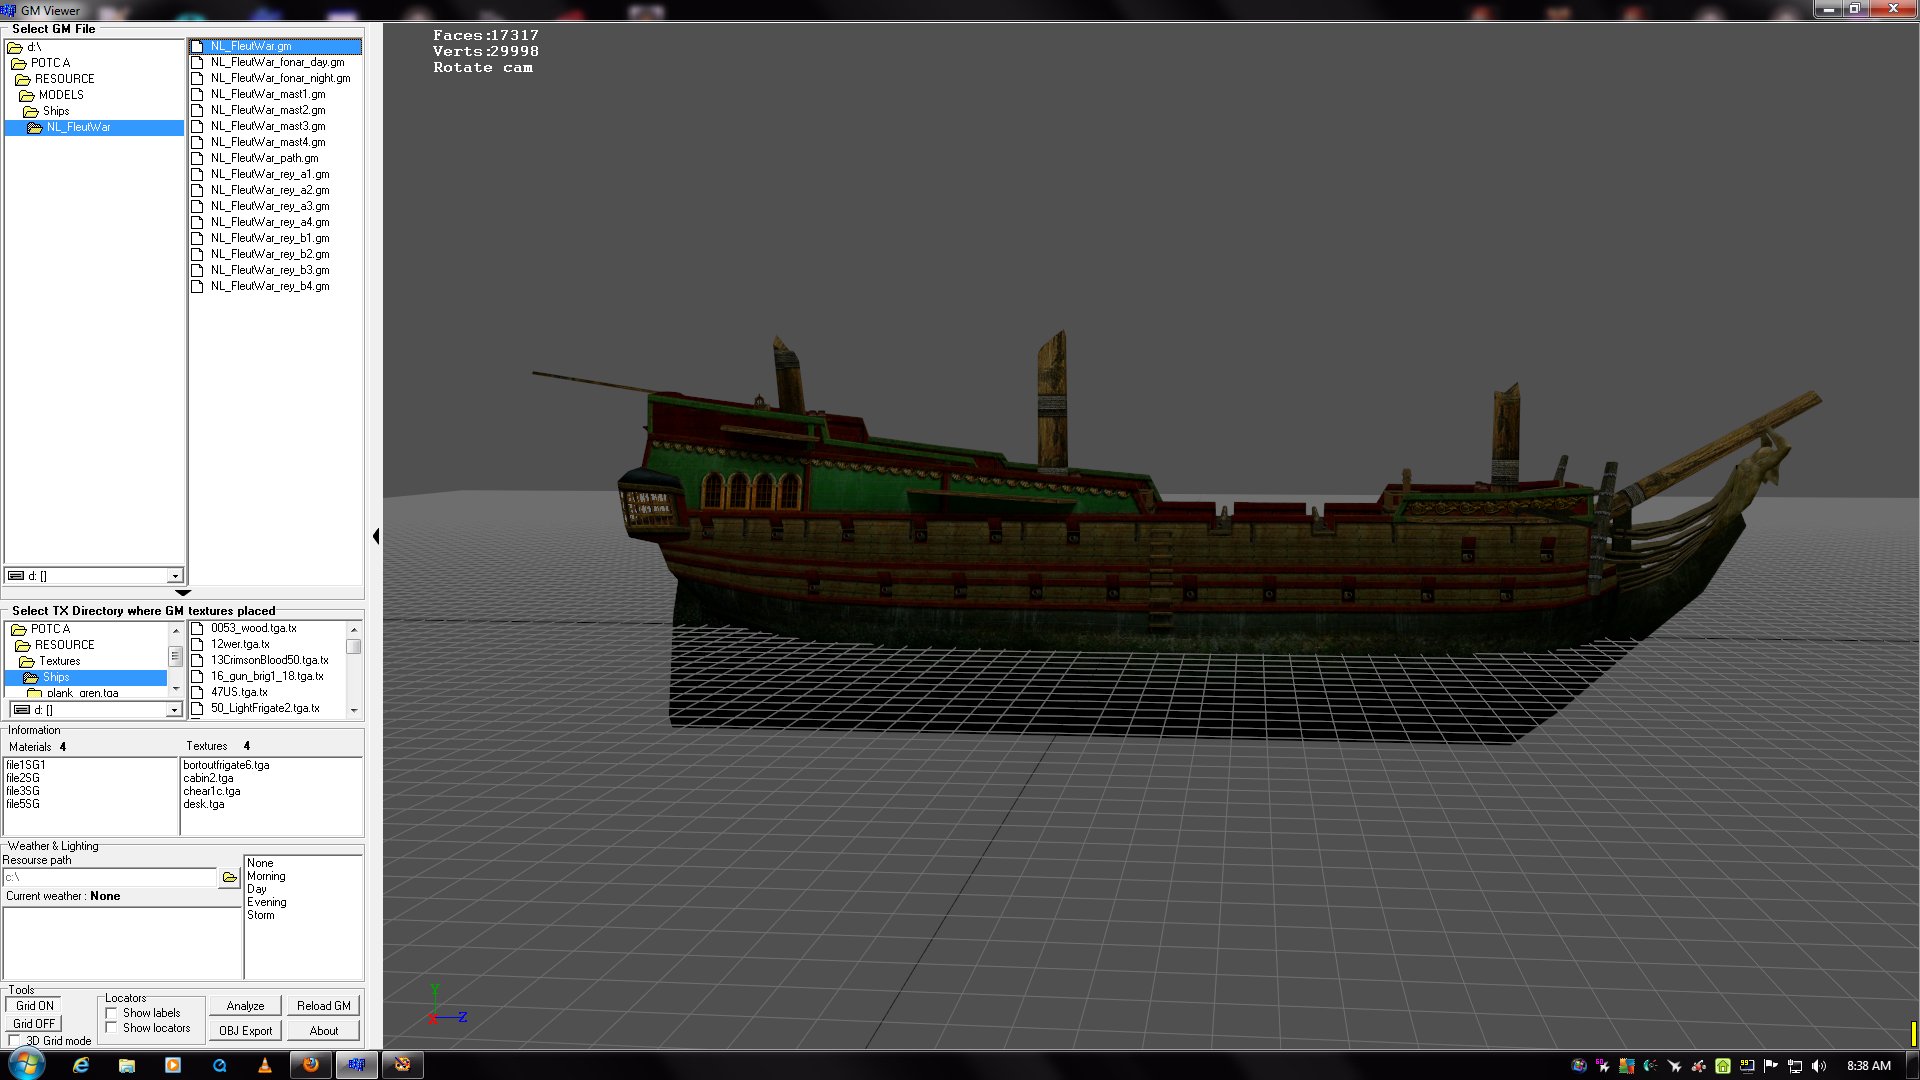Open Windows Explorer from the taskbar

click(127, 1065)
